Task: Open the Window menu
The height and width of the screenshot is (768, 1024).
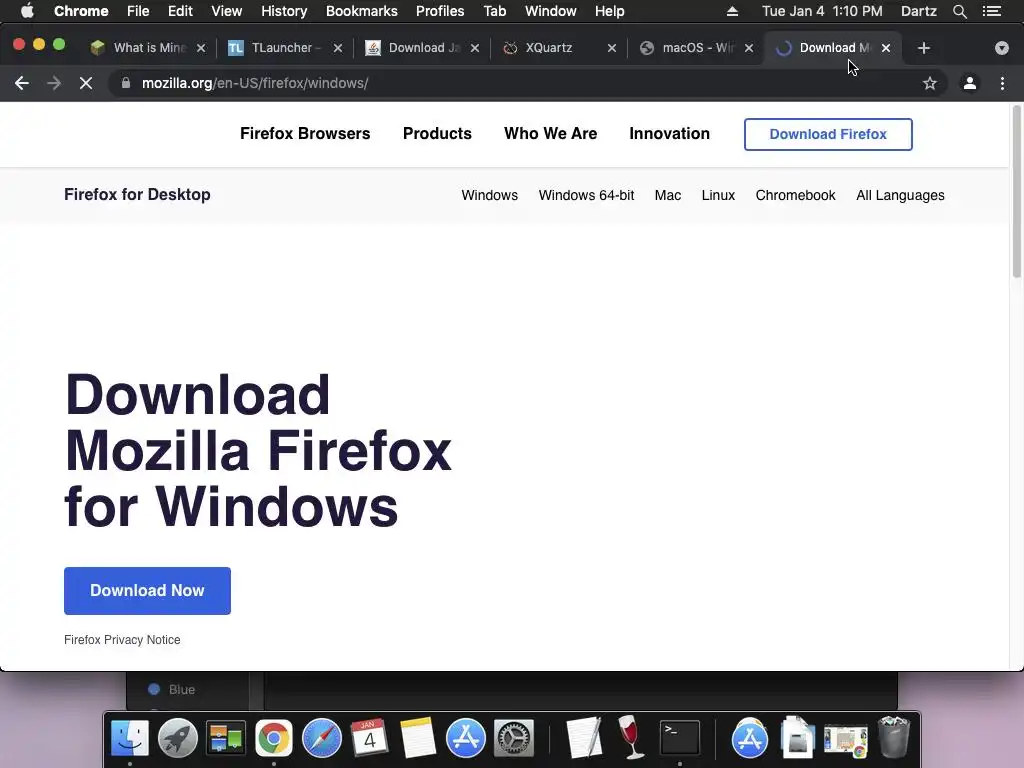Action: click(551, 11)
